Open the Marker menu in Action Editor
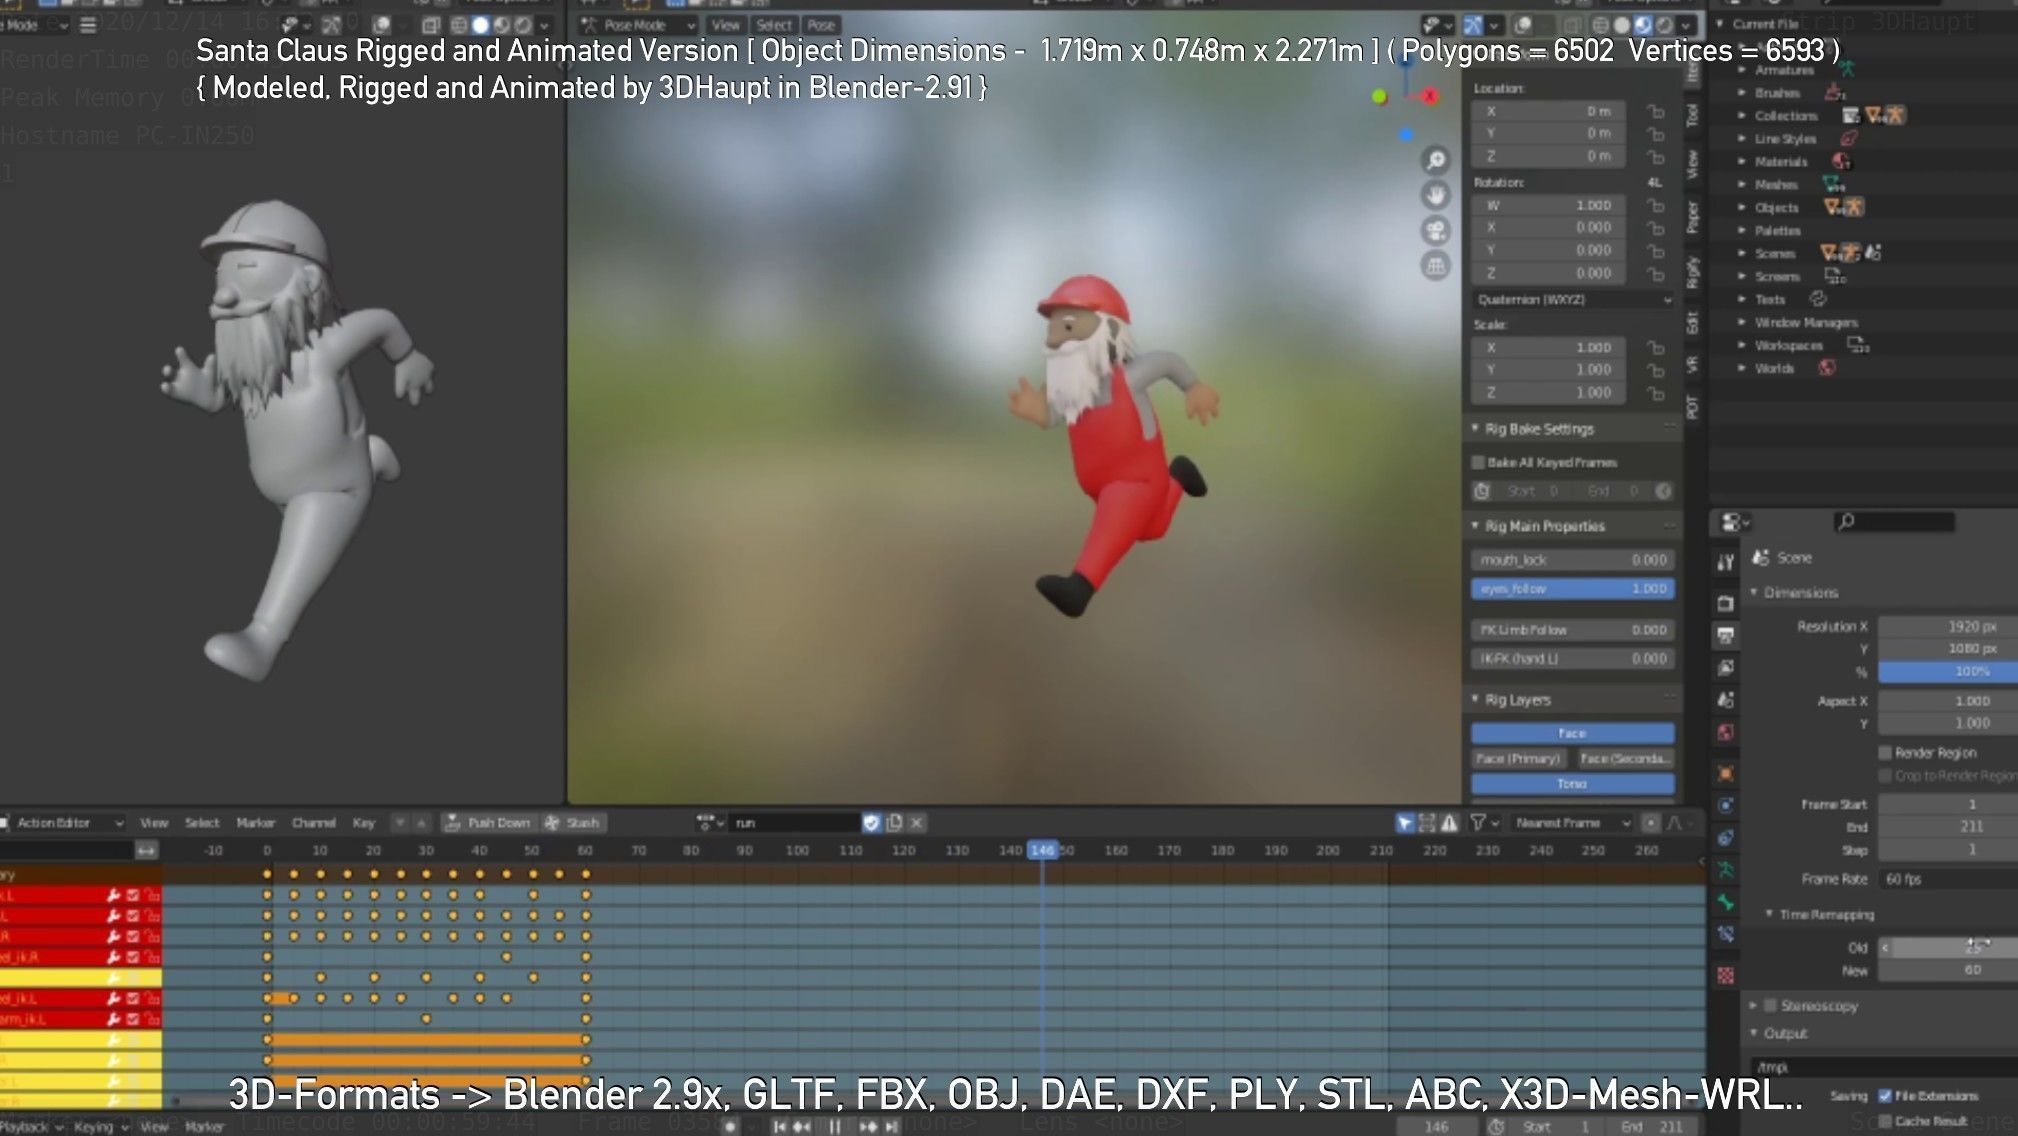This screenshot has height=1136, width=2018. (255, 822)
